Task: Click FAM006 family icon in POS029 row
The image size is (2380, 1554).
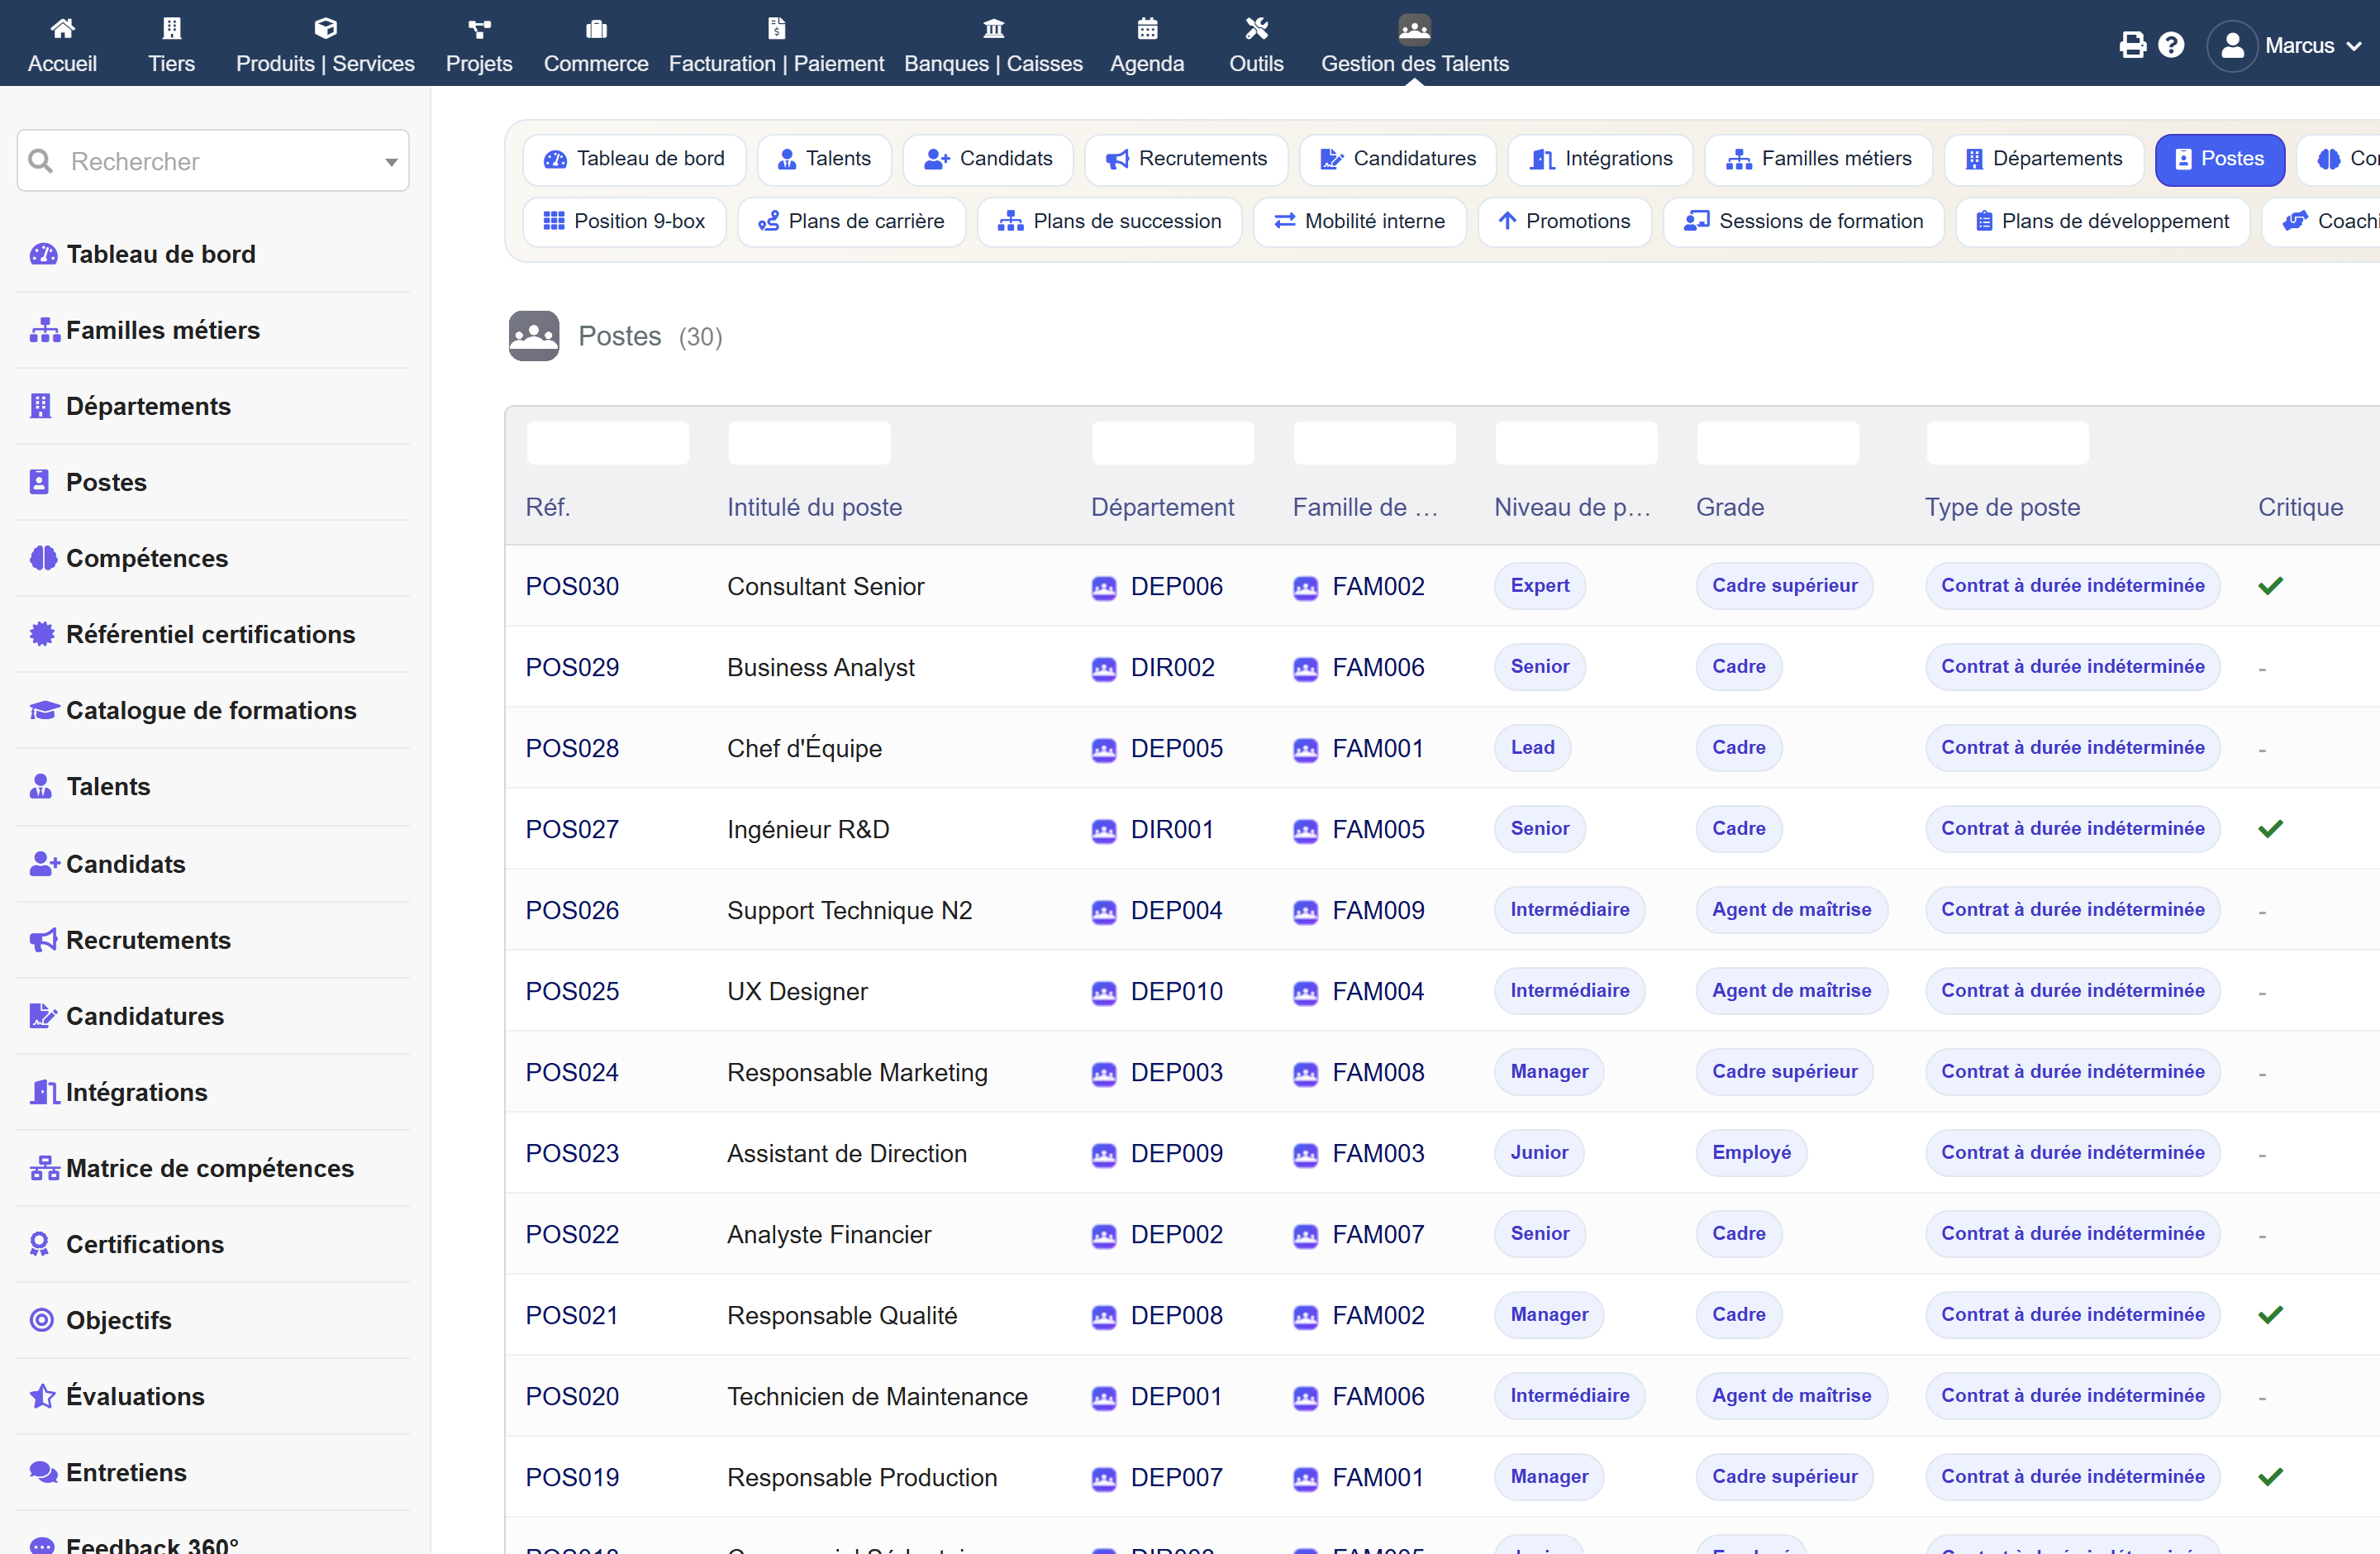Action: [1305, 668]
